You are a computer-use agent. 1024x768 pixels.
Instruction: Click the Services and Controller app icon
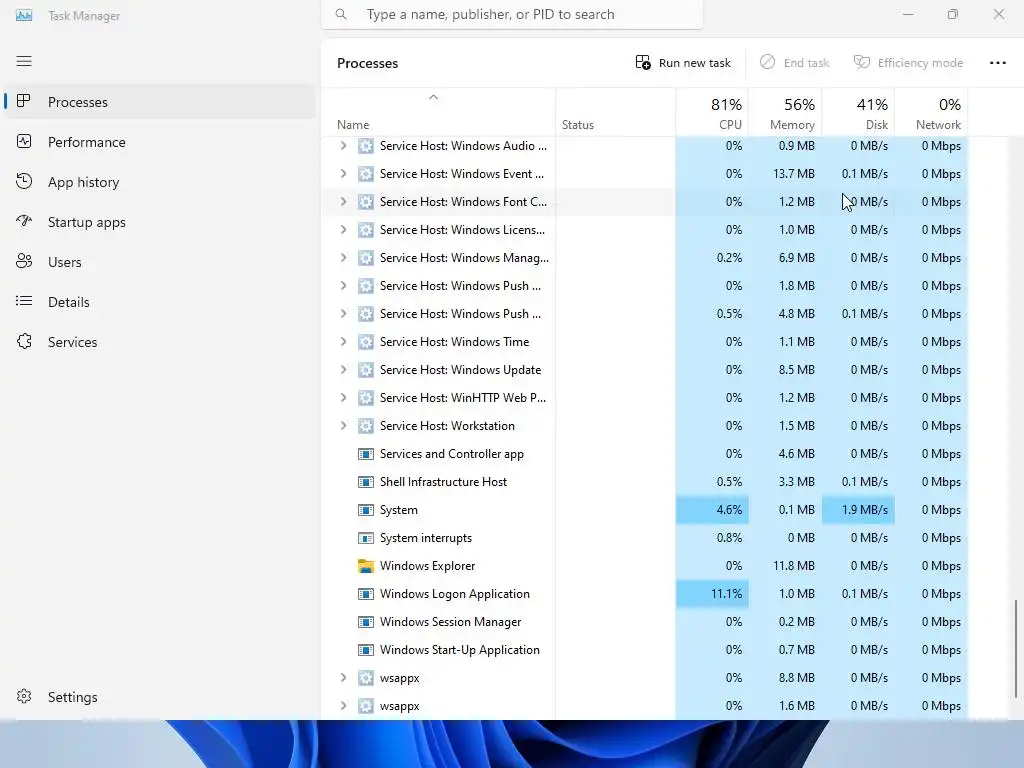click(x=366, y=454)
